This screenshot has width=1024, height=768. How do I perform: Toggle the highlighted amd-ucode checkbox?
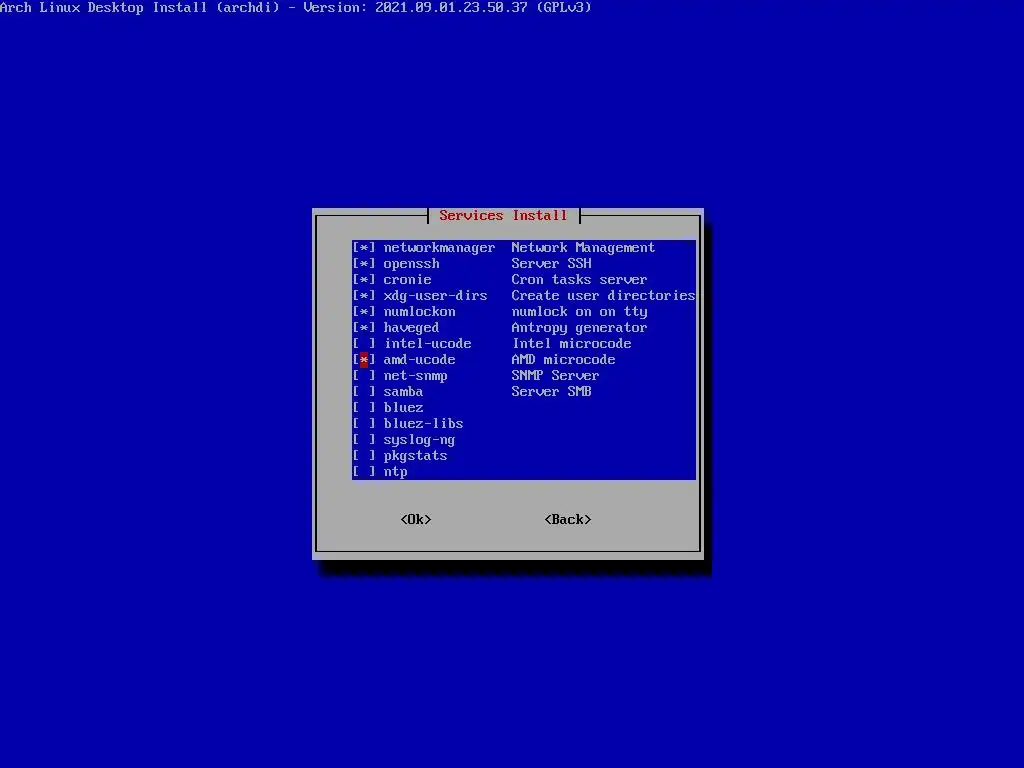(x=364, y=360)
